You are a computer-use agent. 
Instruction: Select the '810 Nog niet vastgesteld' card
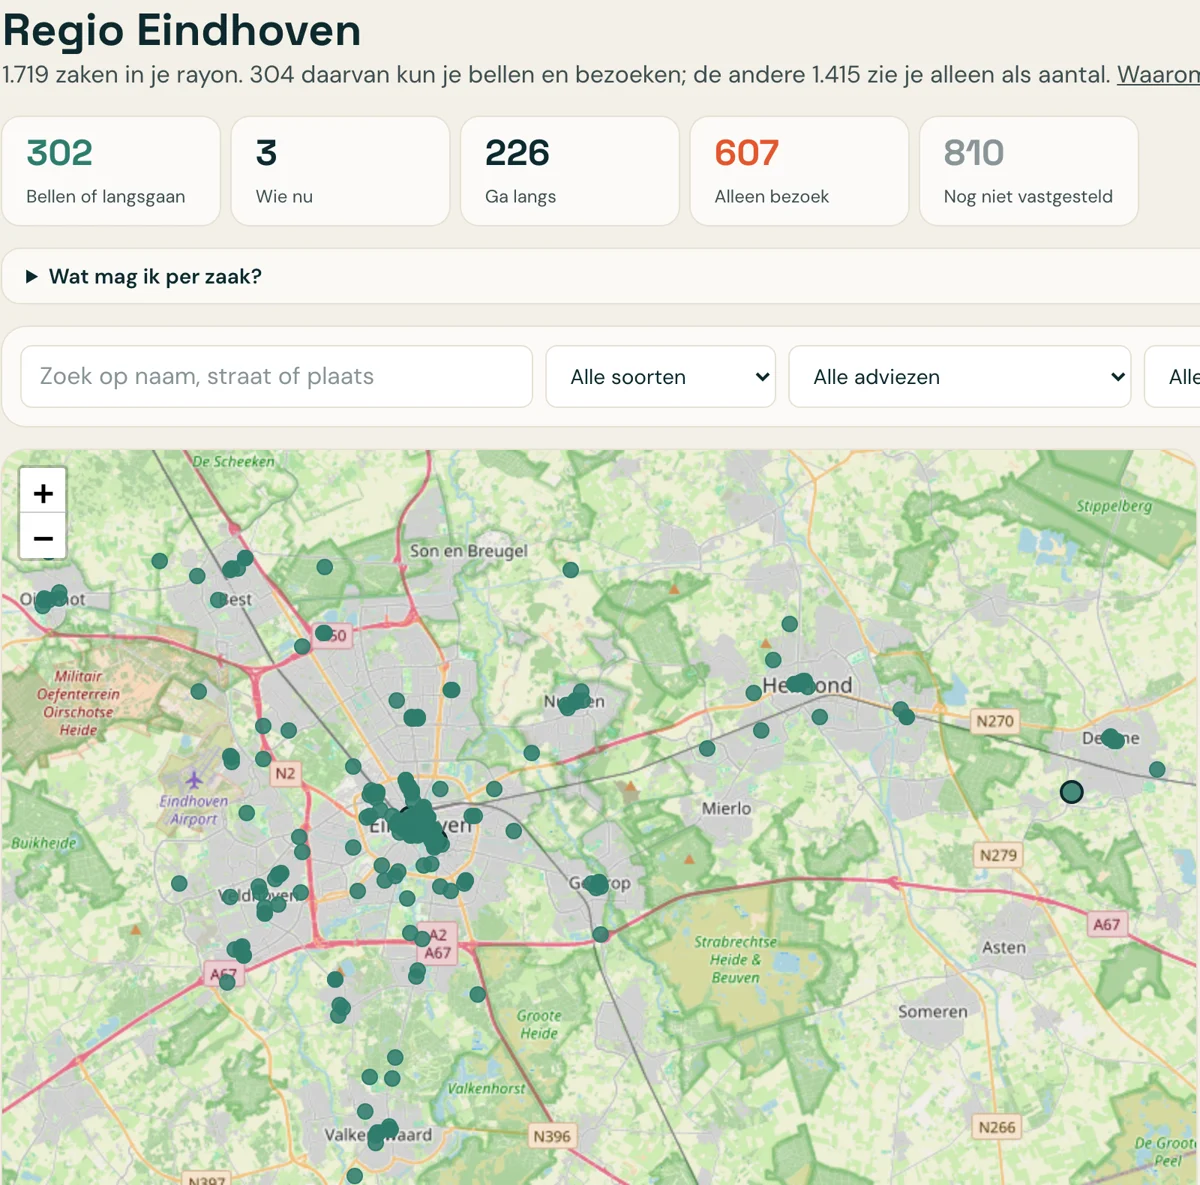[x=1028, y=171]
